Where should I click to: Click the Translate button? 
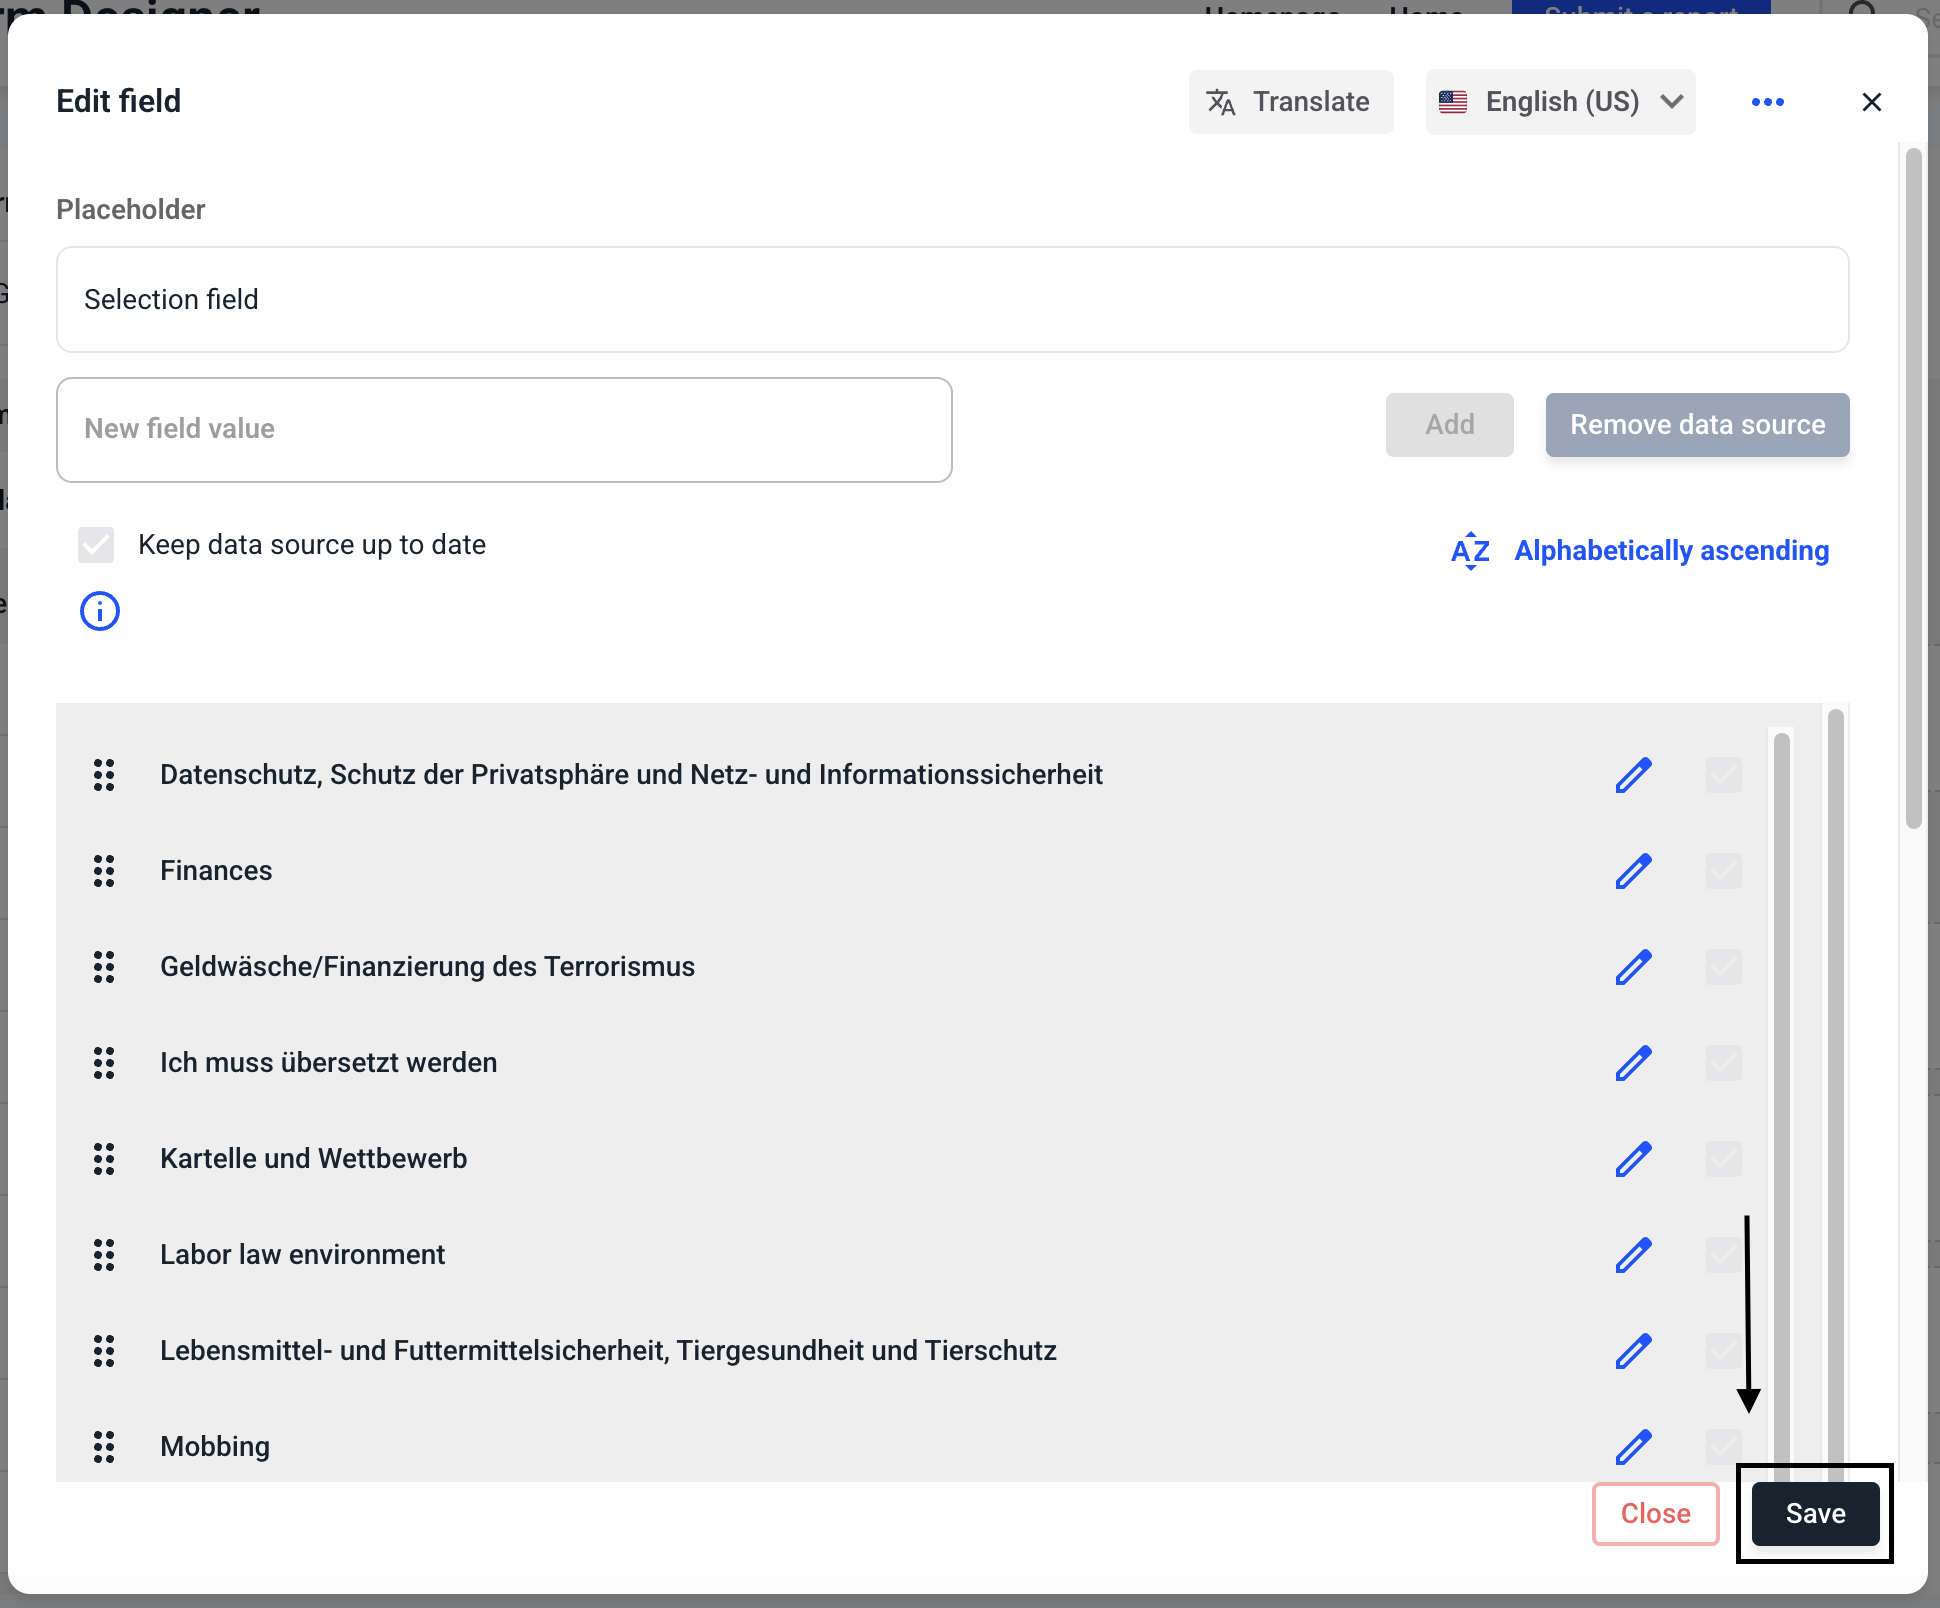(x=1290, y=102)
